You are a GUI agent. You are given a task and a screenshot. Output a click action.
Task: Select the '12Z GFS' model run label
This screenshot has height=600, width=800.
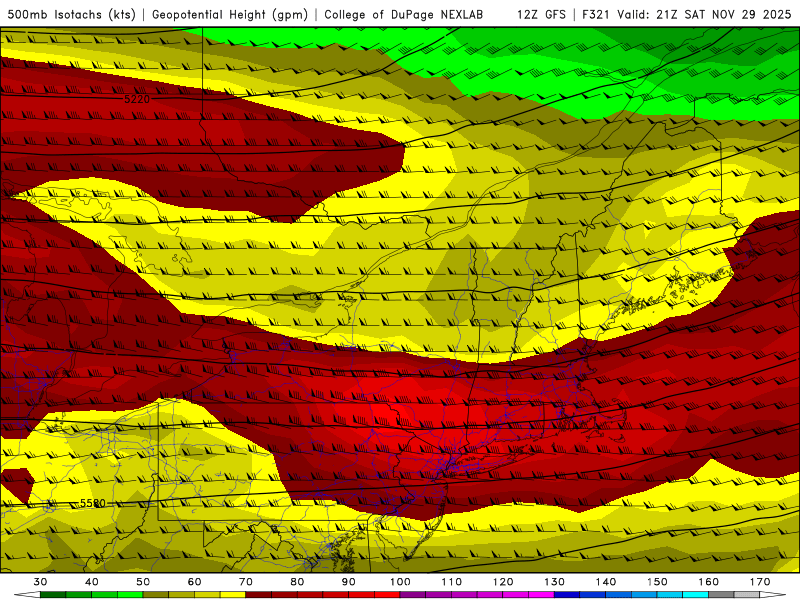[541, 14]
